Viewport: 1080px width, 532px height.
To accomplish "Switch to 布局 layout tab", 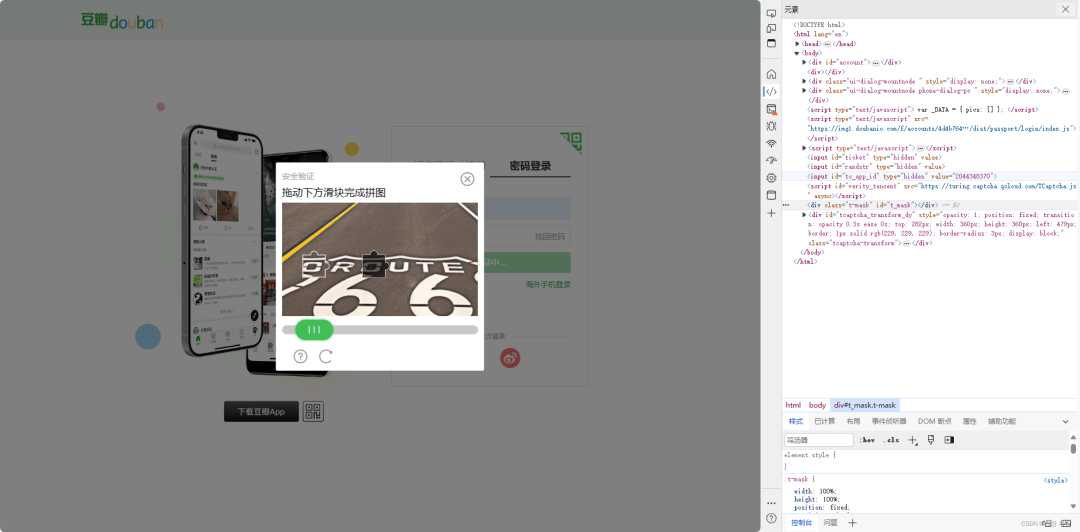I will (x=853, y=422).
